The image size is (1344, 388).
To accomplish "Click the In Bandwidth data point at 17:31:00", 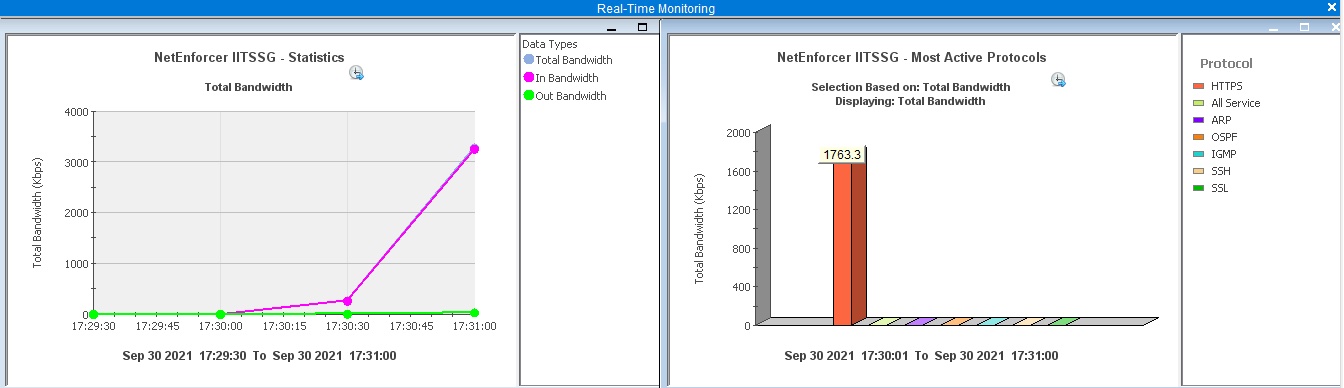I will point(474,149).
